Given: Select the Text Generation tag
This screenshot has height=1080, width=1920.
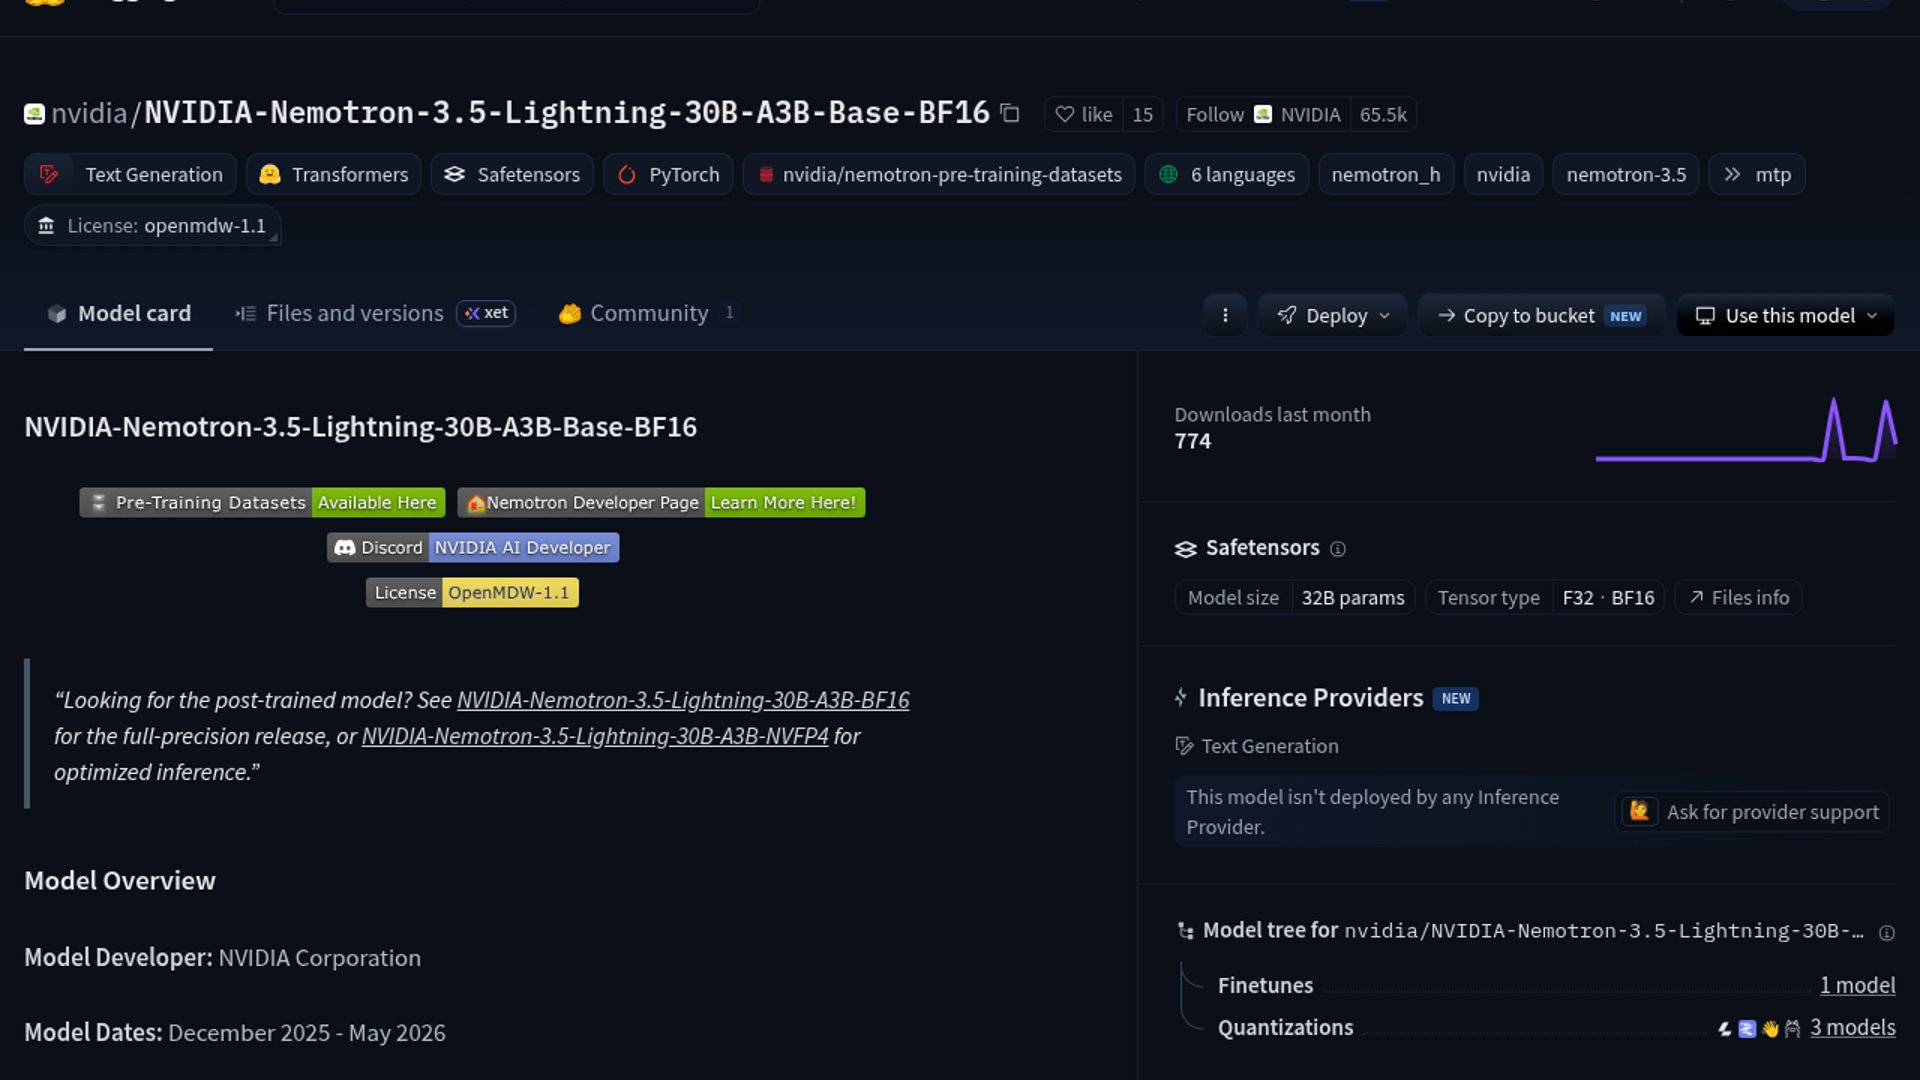Looking at the screenshot, I should click(130, 174).
